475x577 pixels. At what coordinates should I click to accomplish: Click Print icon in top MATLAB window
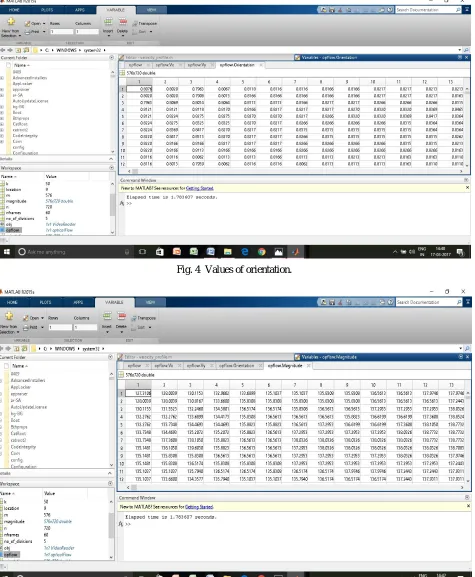click(27, 32)
